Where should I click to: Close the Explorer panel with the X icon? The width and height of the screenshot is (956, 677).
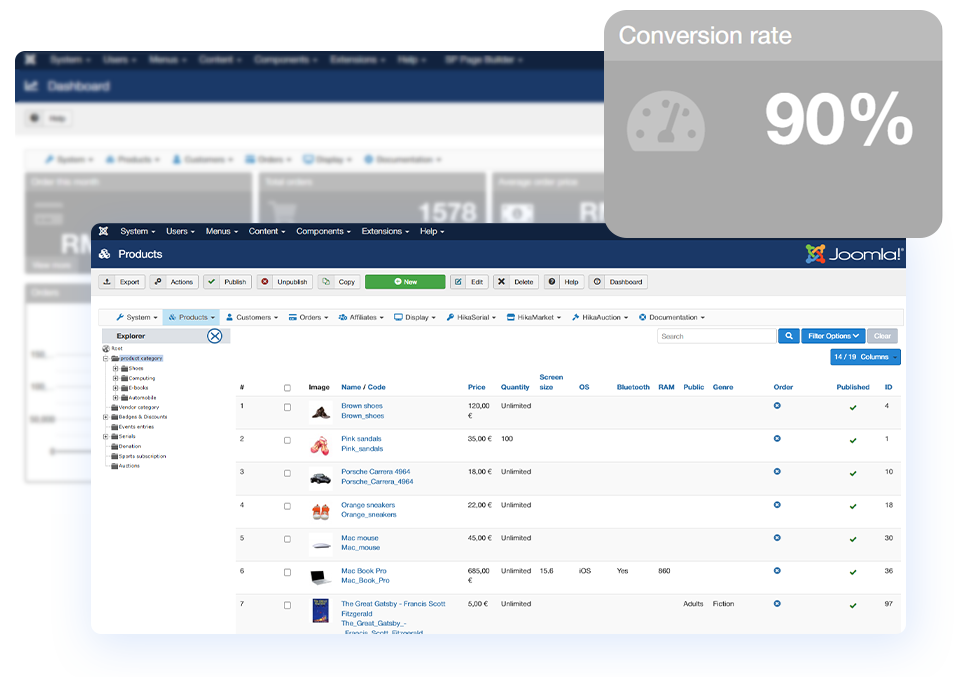click(215, 336)
